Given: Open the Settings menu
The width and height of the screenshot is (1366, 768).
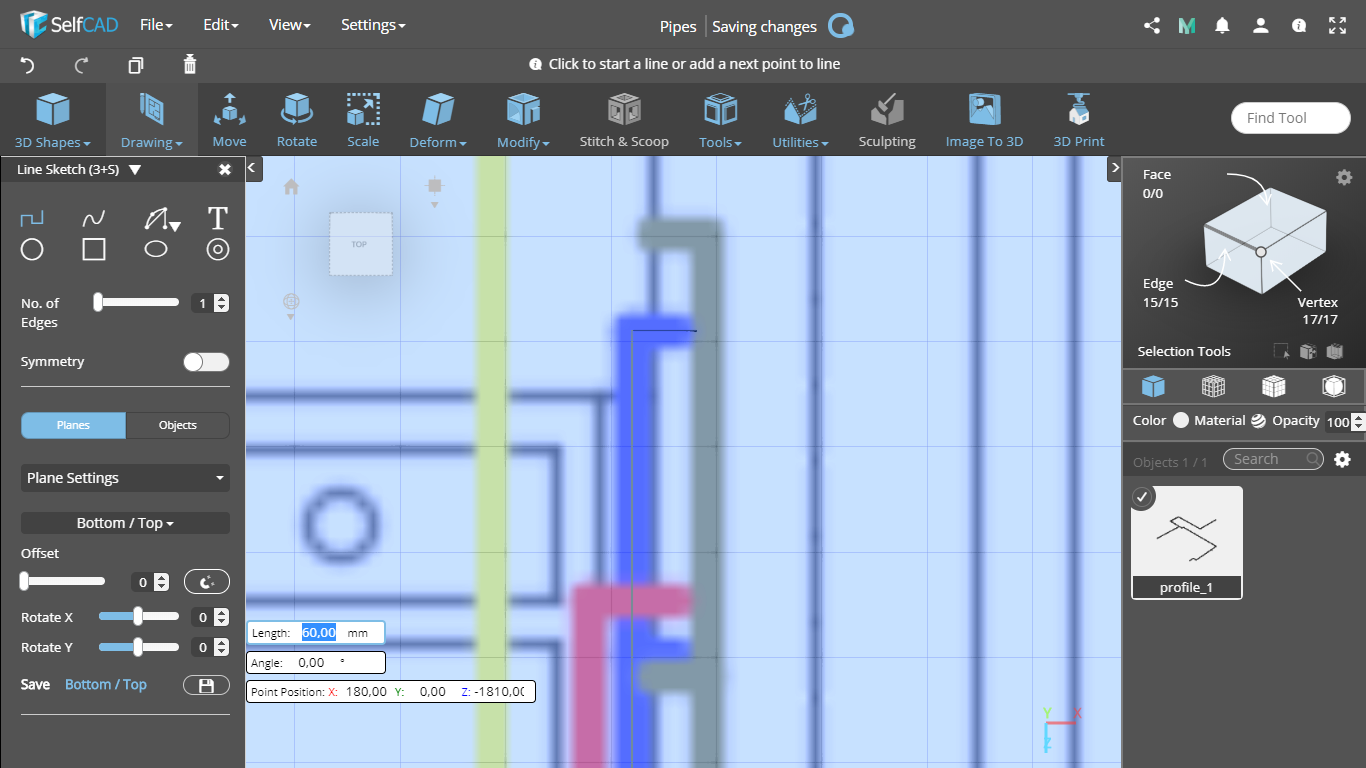Looking at the screenshot, I should [x=373, y=26].
